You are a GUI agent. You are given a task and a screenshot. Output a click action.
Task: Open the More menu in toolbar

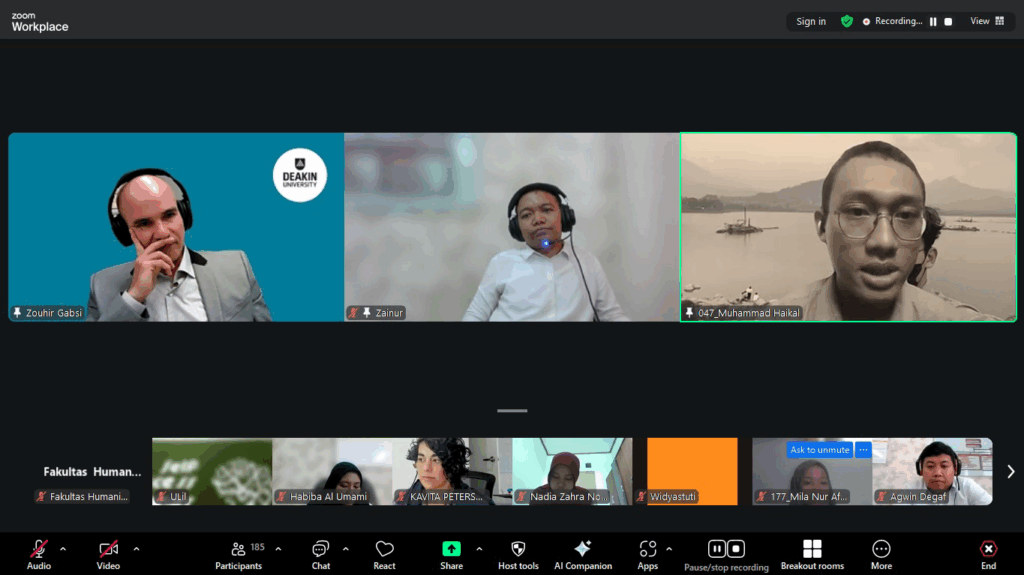881,549
